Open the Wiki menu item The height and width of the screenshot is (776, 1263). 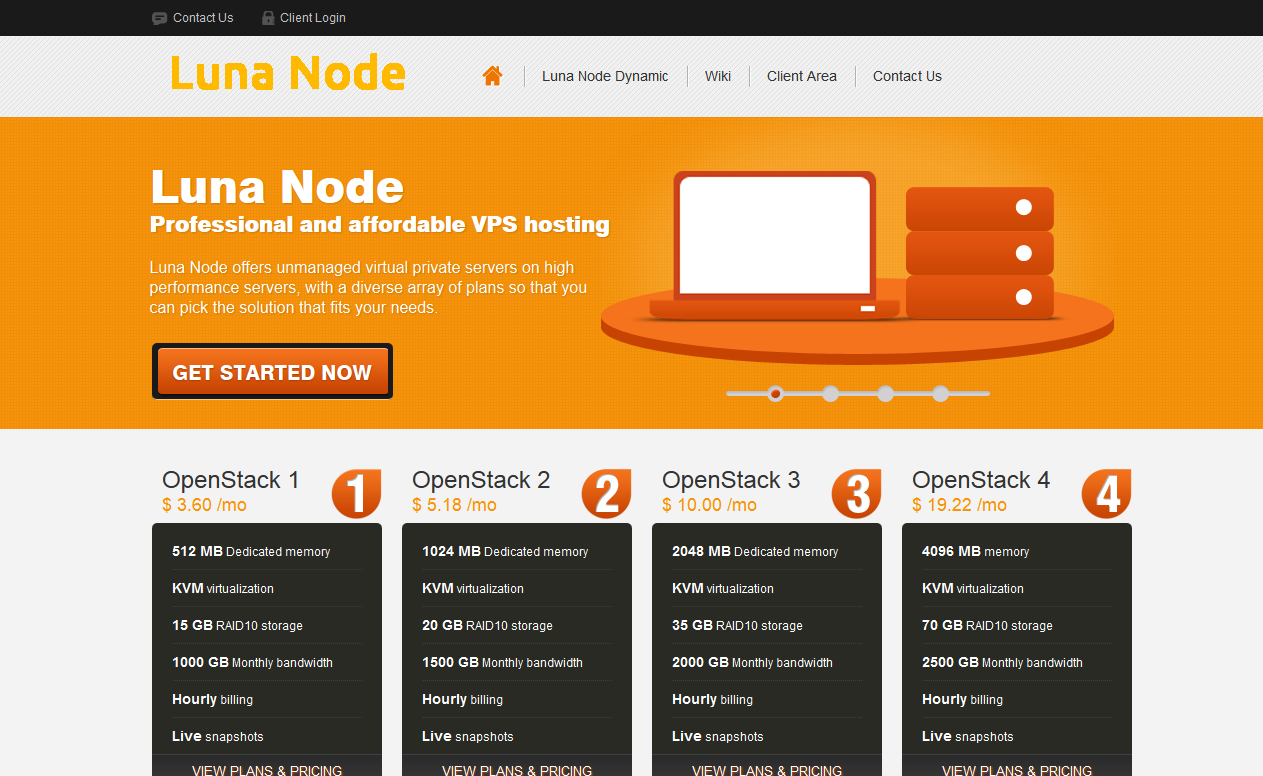718,76
